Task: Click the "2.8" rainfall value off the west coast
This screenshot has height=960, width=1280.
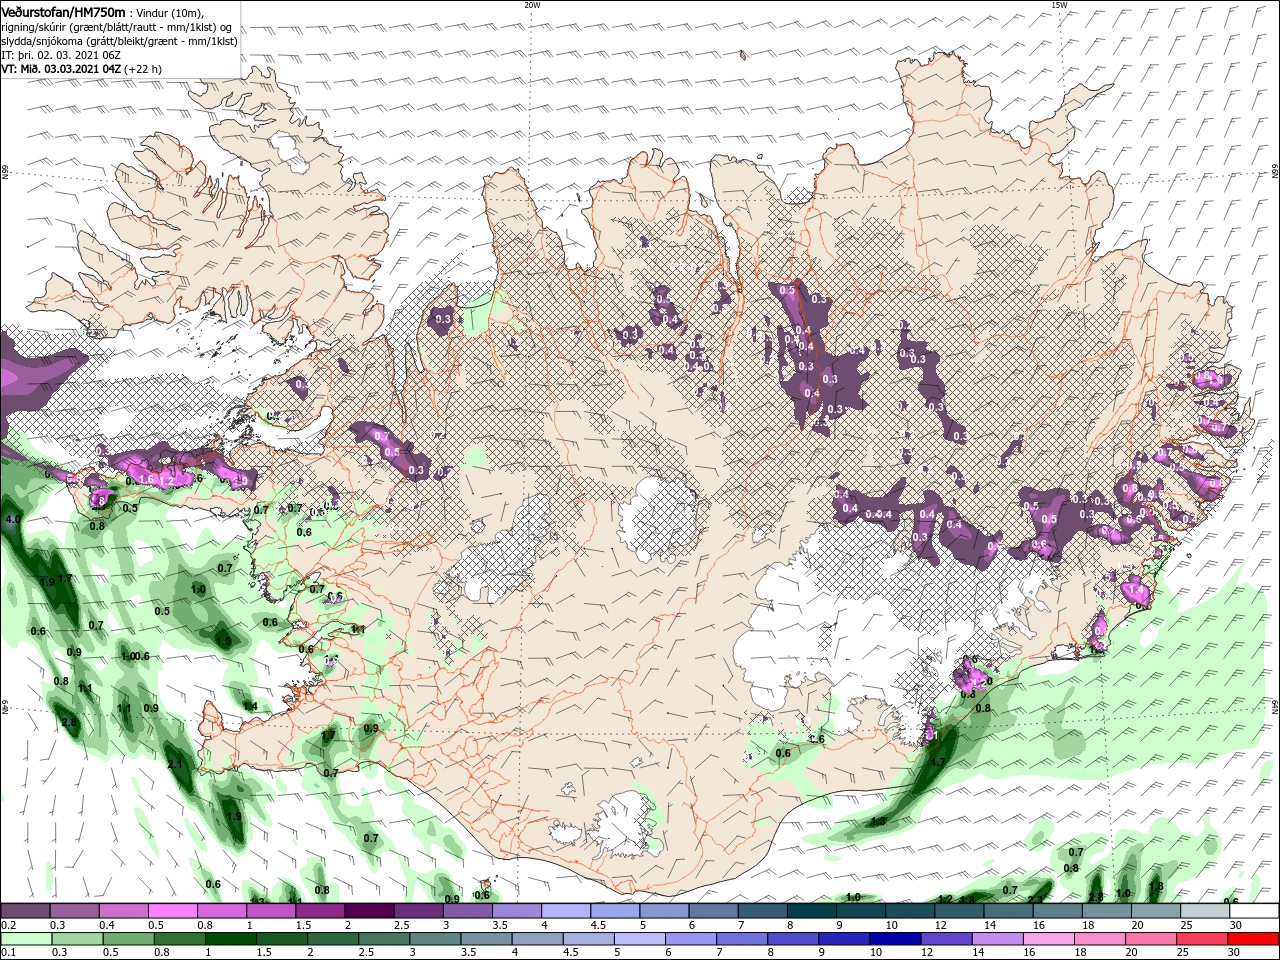Action: [69, 722]
